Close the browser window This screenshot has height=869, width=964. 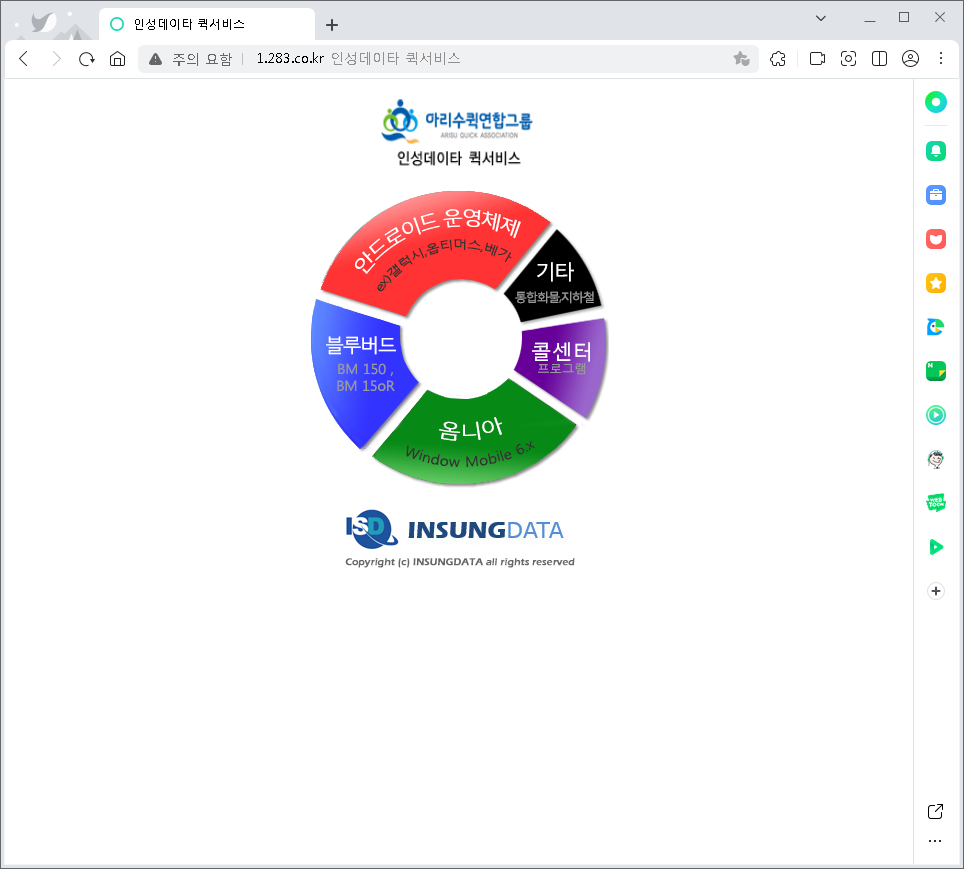point(940,17)
